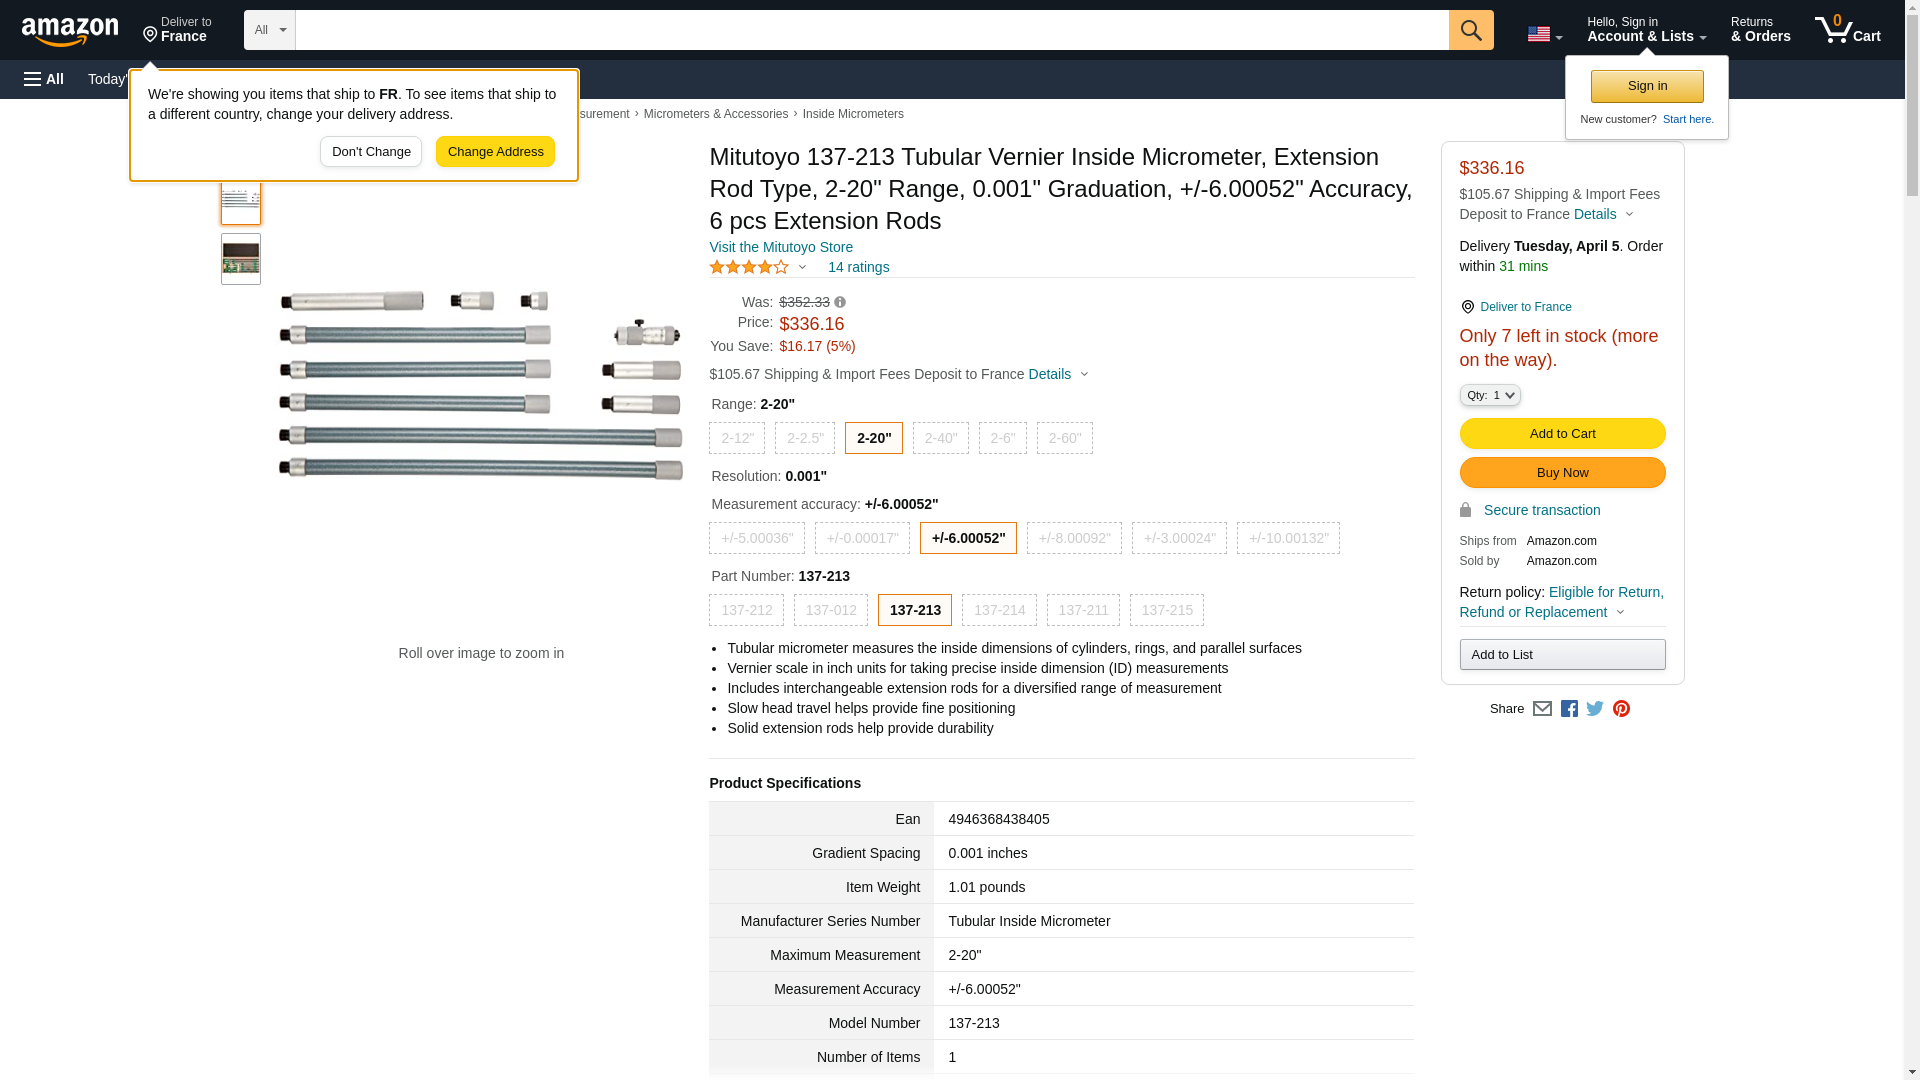Visit the Mitutoyo Store link
Image resolution: width=1920 pixels, height=1080 pixels.
click(781, 247)
